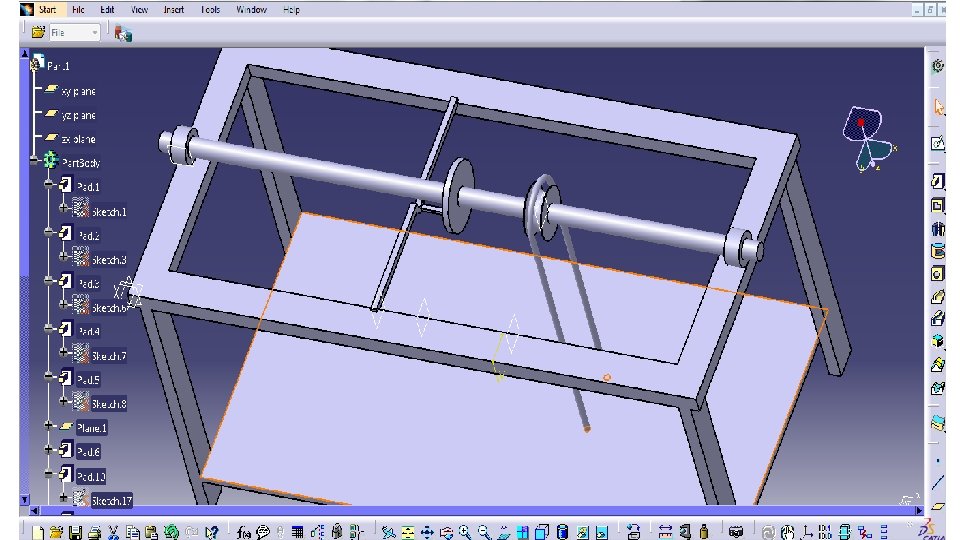960x540 pixels.
Task: Open the Start menu
Action: tap(47, 10)
